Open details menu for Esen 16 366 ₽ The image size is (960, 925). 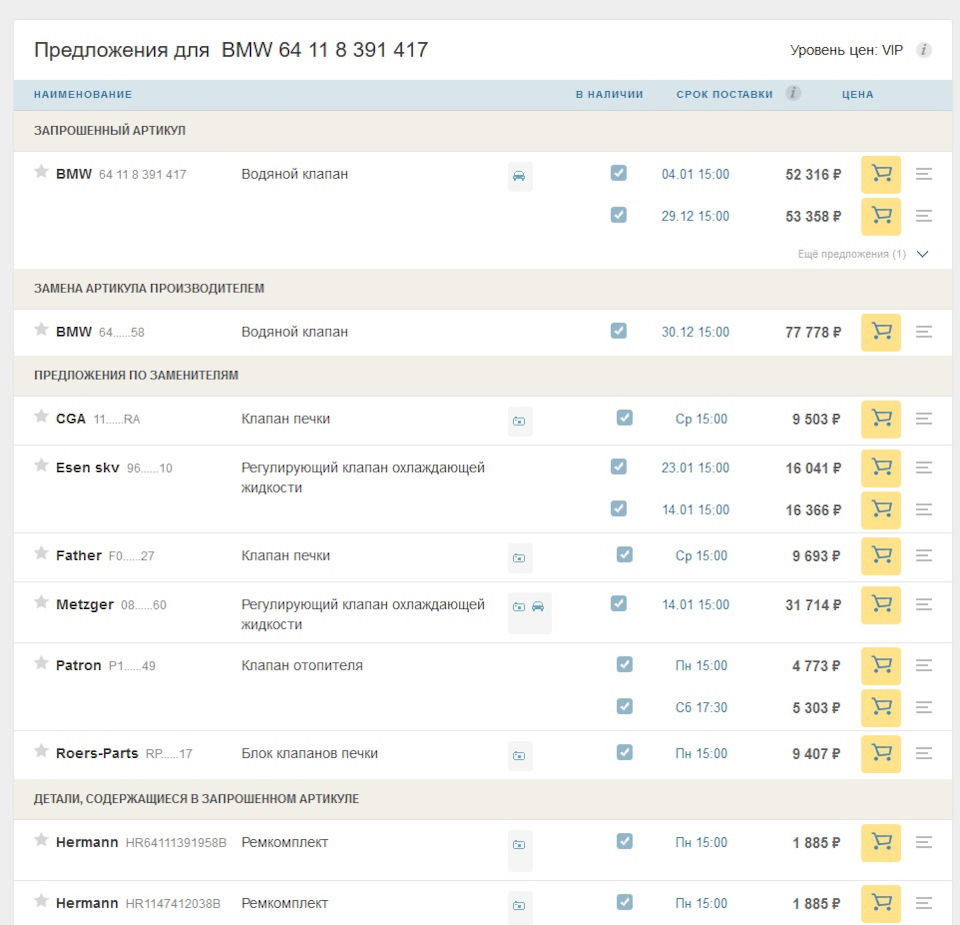(x=924, y=510)
